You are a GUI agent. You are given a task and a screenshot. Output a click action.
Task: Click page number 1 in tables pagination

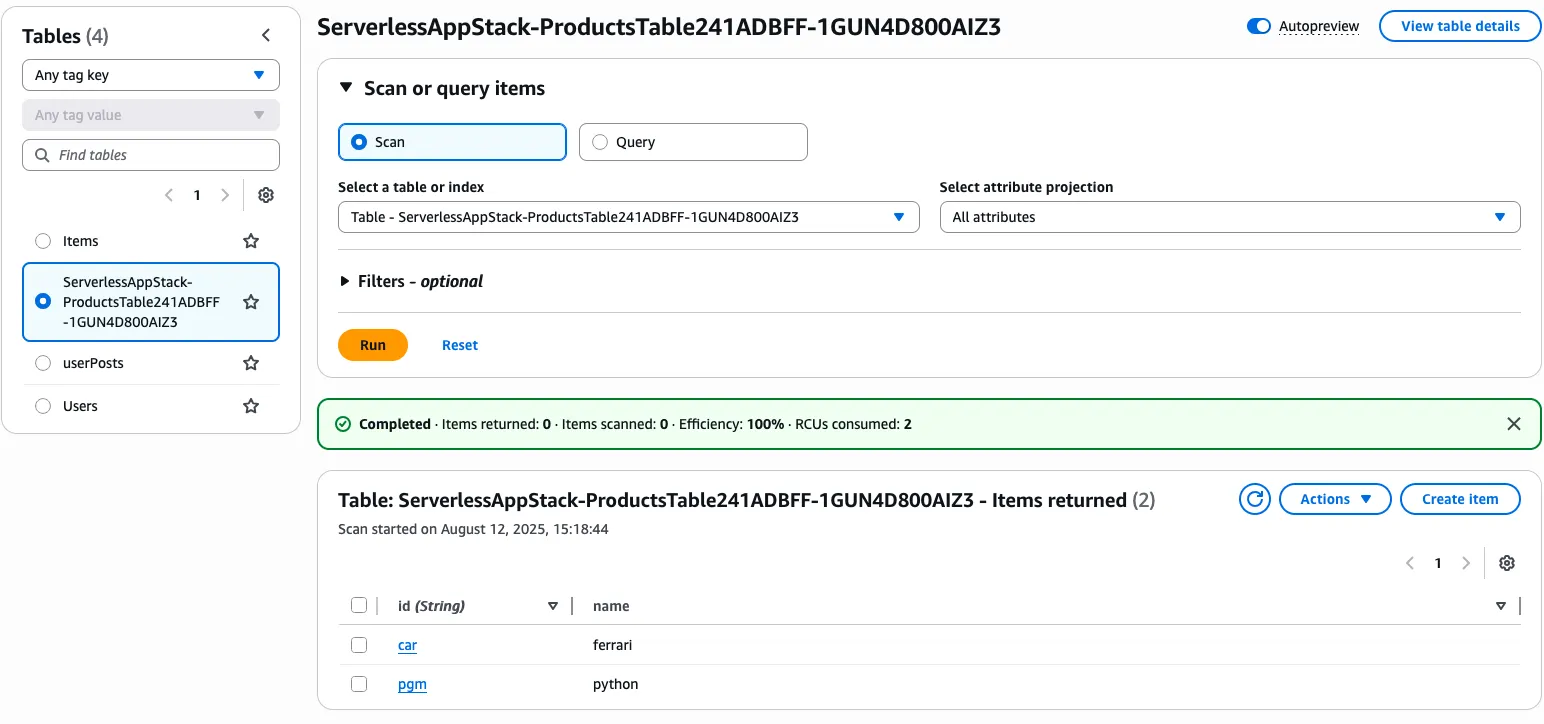point(197,195)
